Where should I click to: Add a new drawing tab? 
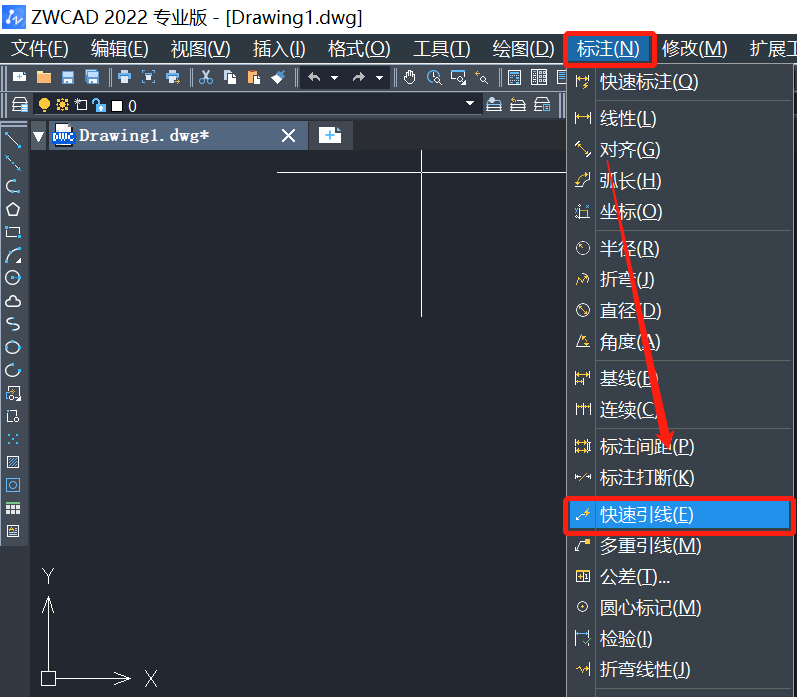pyautogui.click(x=330, y=135)
